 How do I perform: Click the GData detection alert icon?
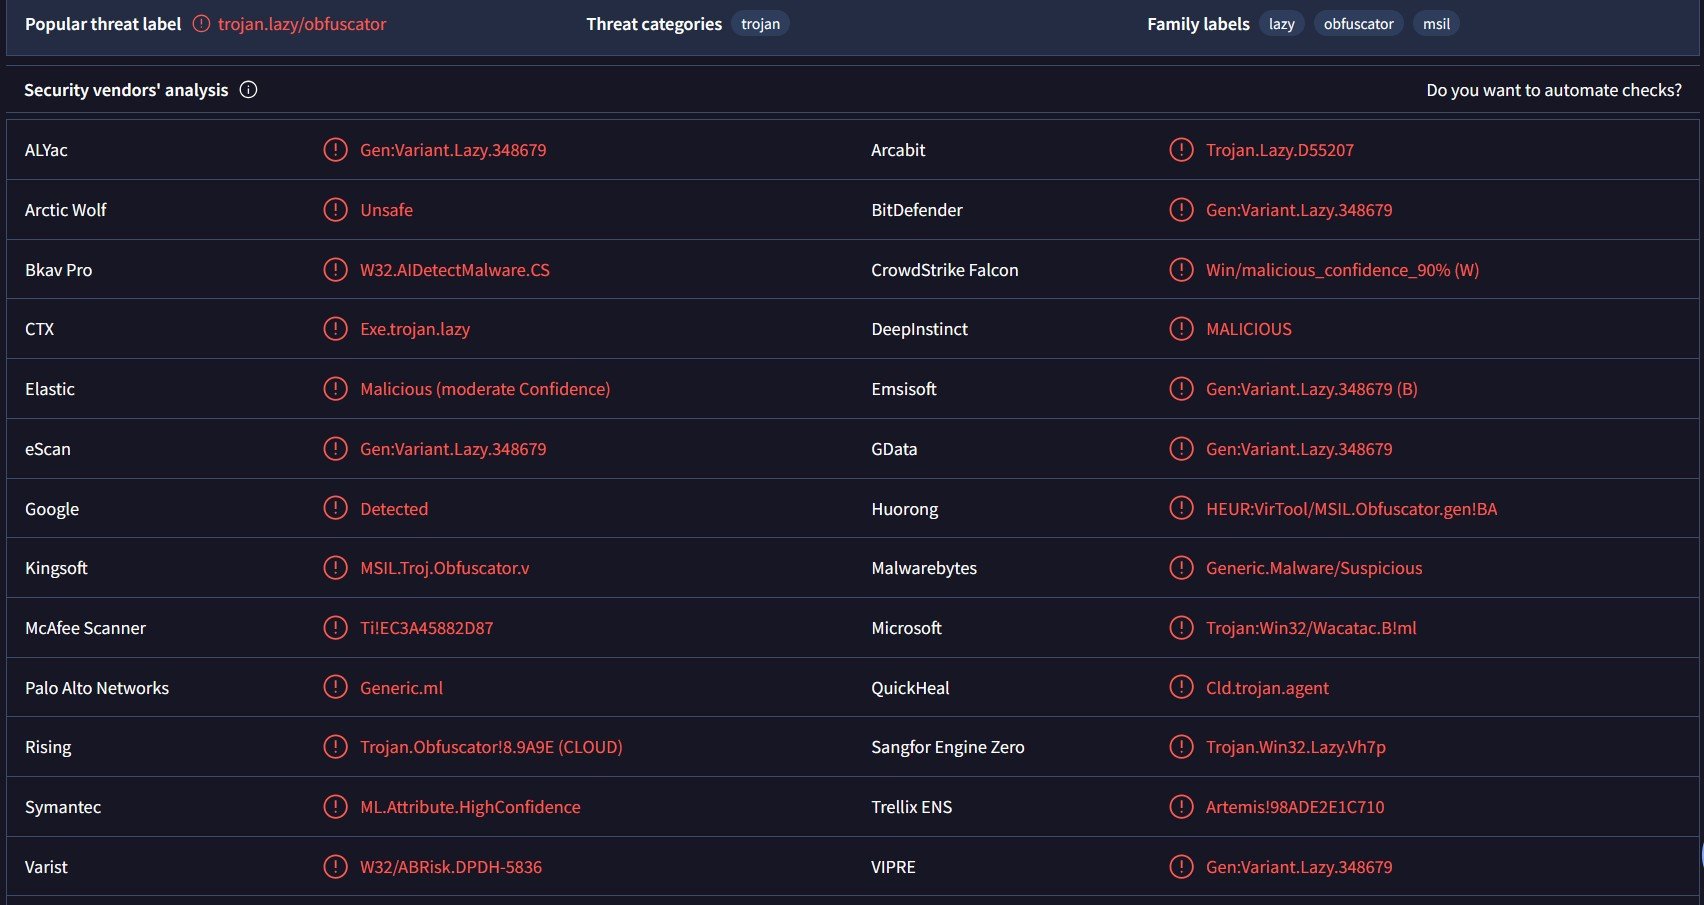pos(1181,449)
